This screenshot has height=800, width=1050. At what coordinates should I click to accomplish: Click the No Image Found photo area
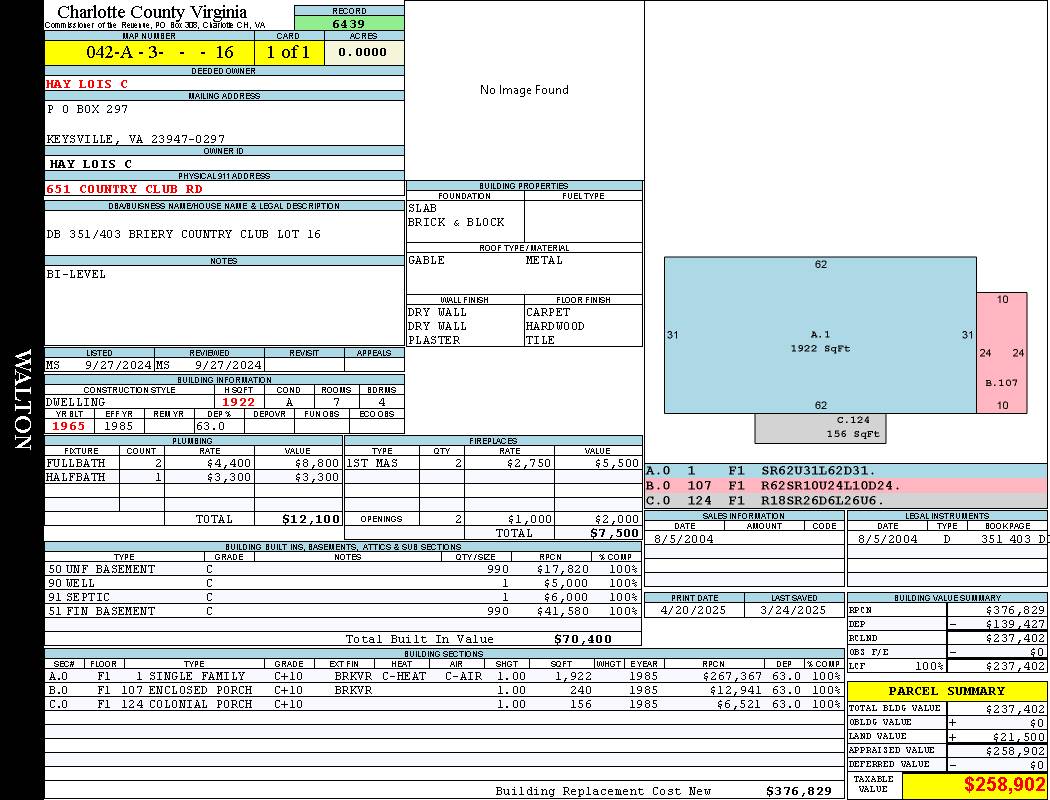click(524, 90)
